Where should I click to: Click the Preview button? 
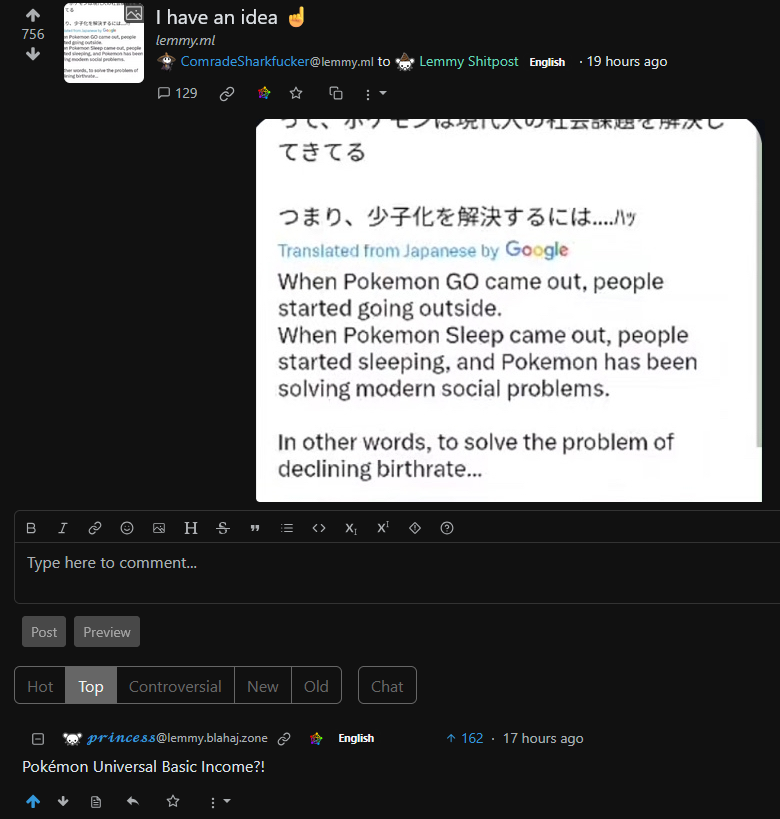click(x=107, y=631)
